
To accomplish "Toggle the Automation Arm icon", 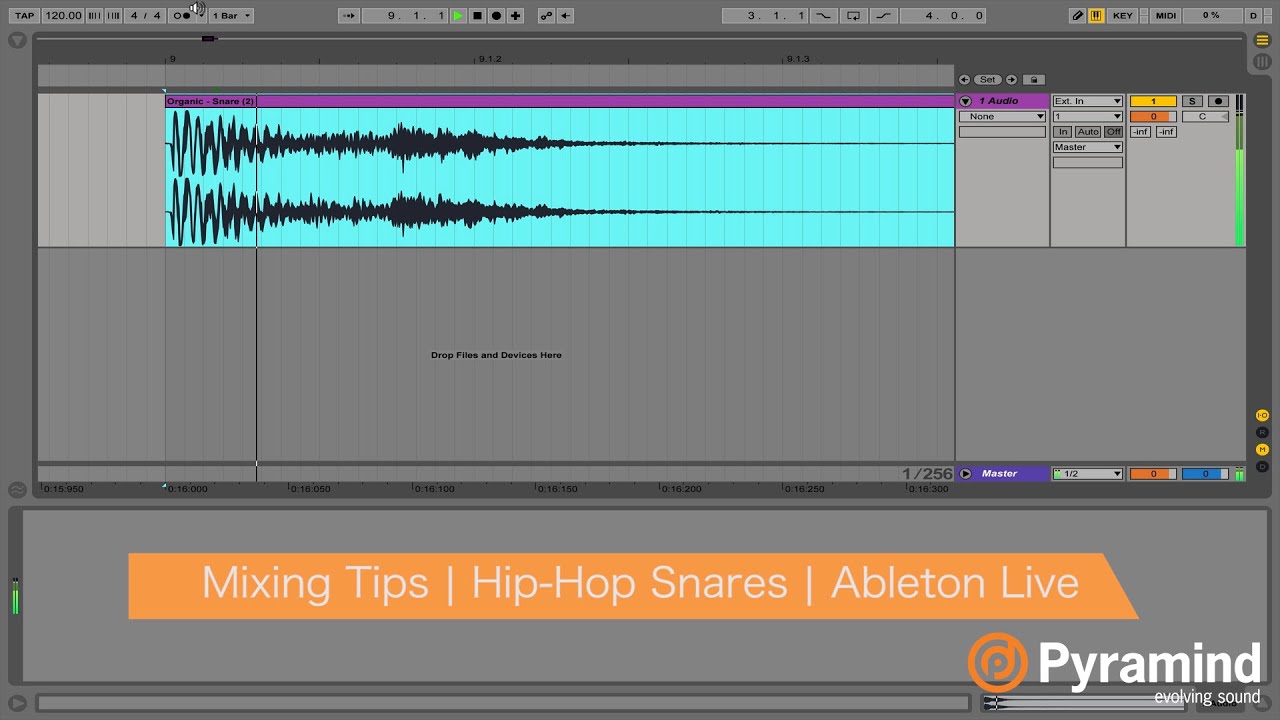I will point(546,15).
